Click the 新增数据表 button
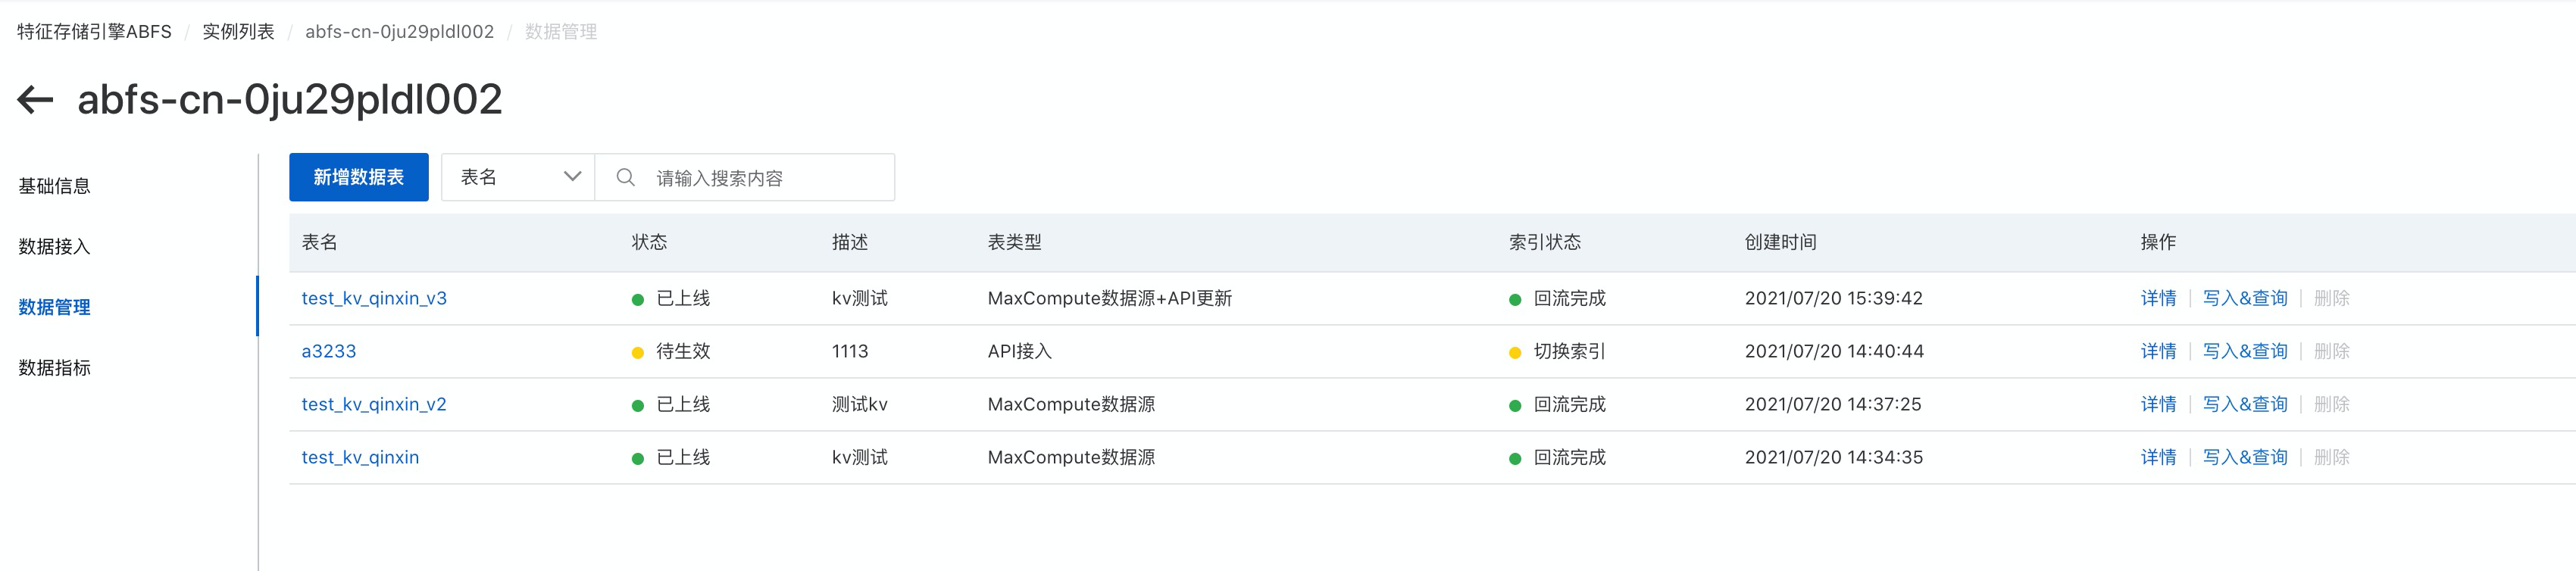 [358, 177]
